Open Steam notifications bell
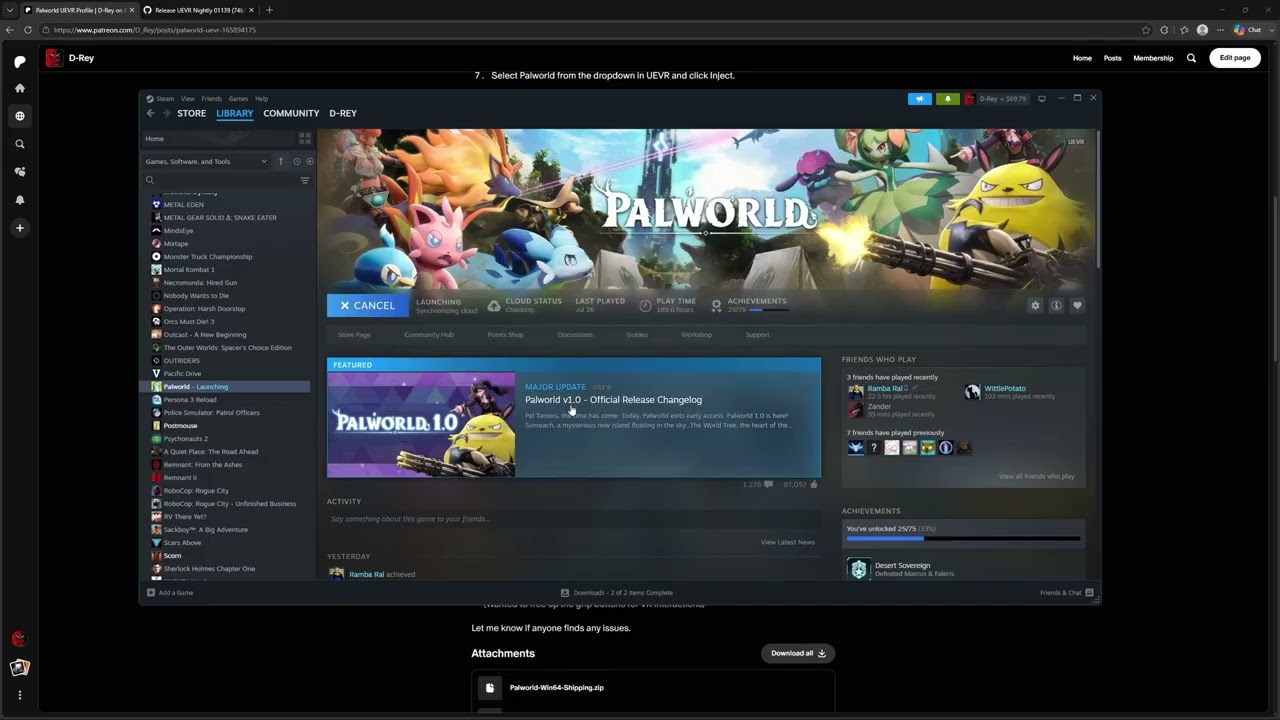 (947, 98)
